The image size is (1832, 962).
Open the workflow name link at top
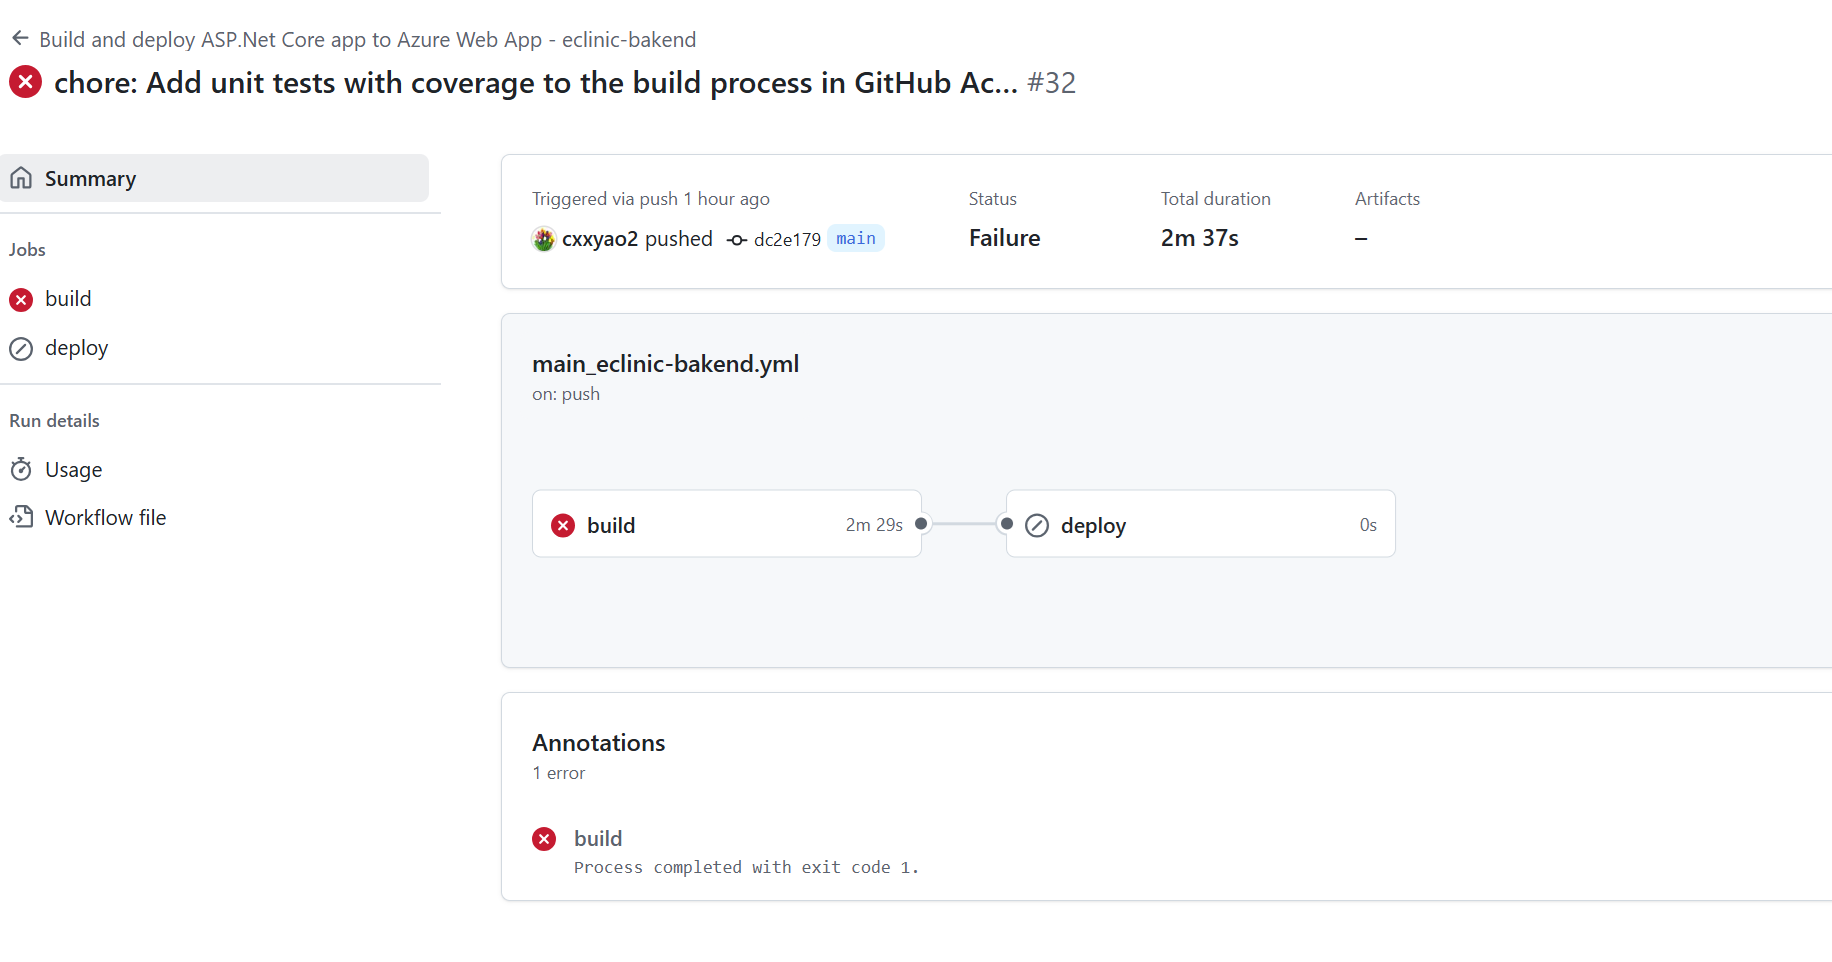click(x=367, y=39)
